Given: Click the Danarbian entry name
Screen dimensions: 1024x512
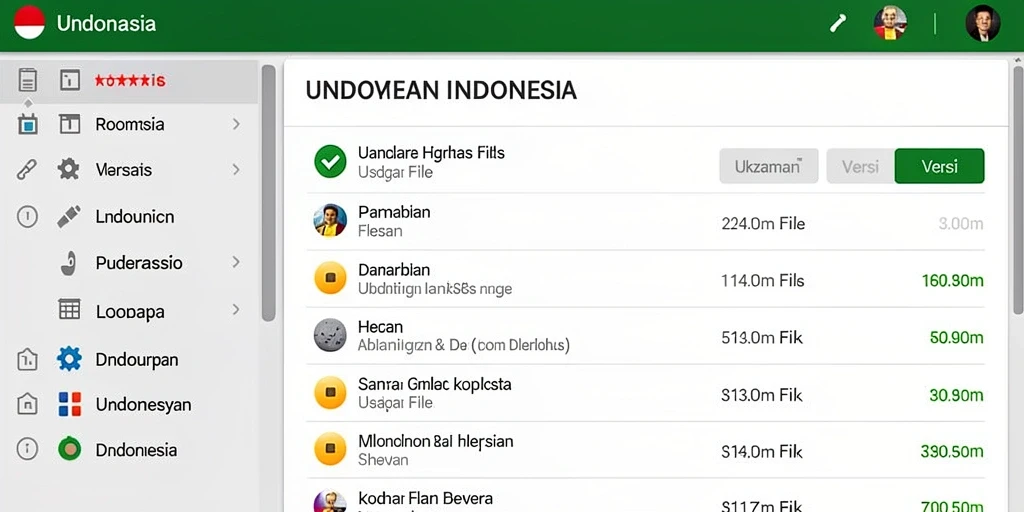Looking at the screenshot, I should click(x=394, y=269).
